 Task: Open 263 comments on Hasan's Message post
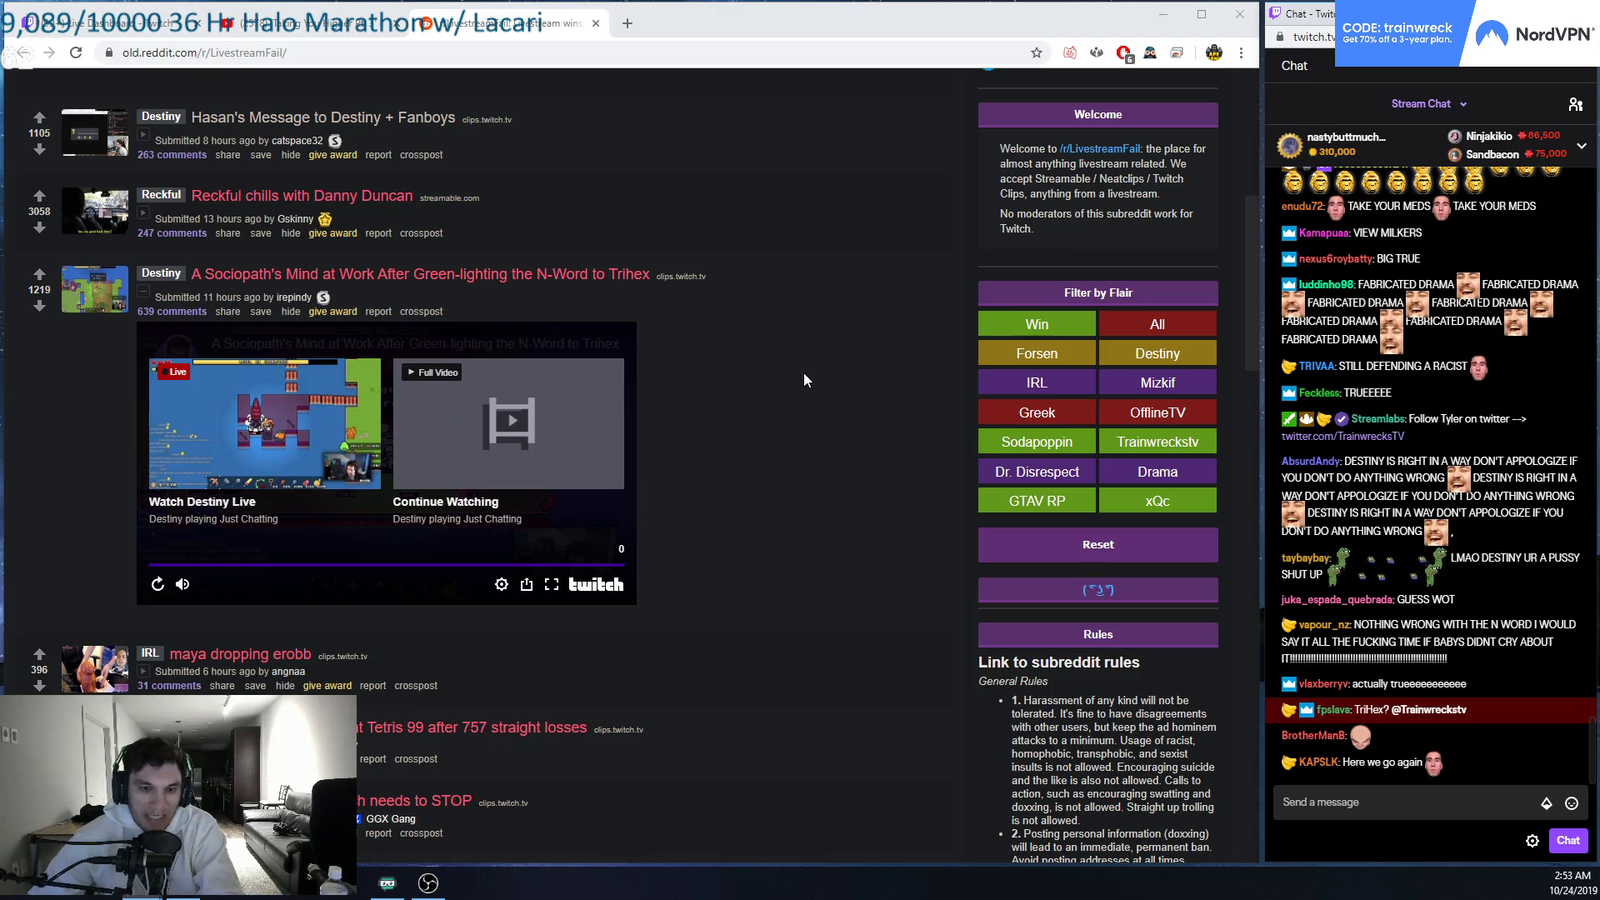tap(172, 155)
